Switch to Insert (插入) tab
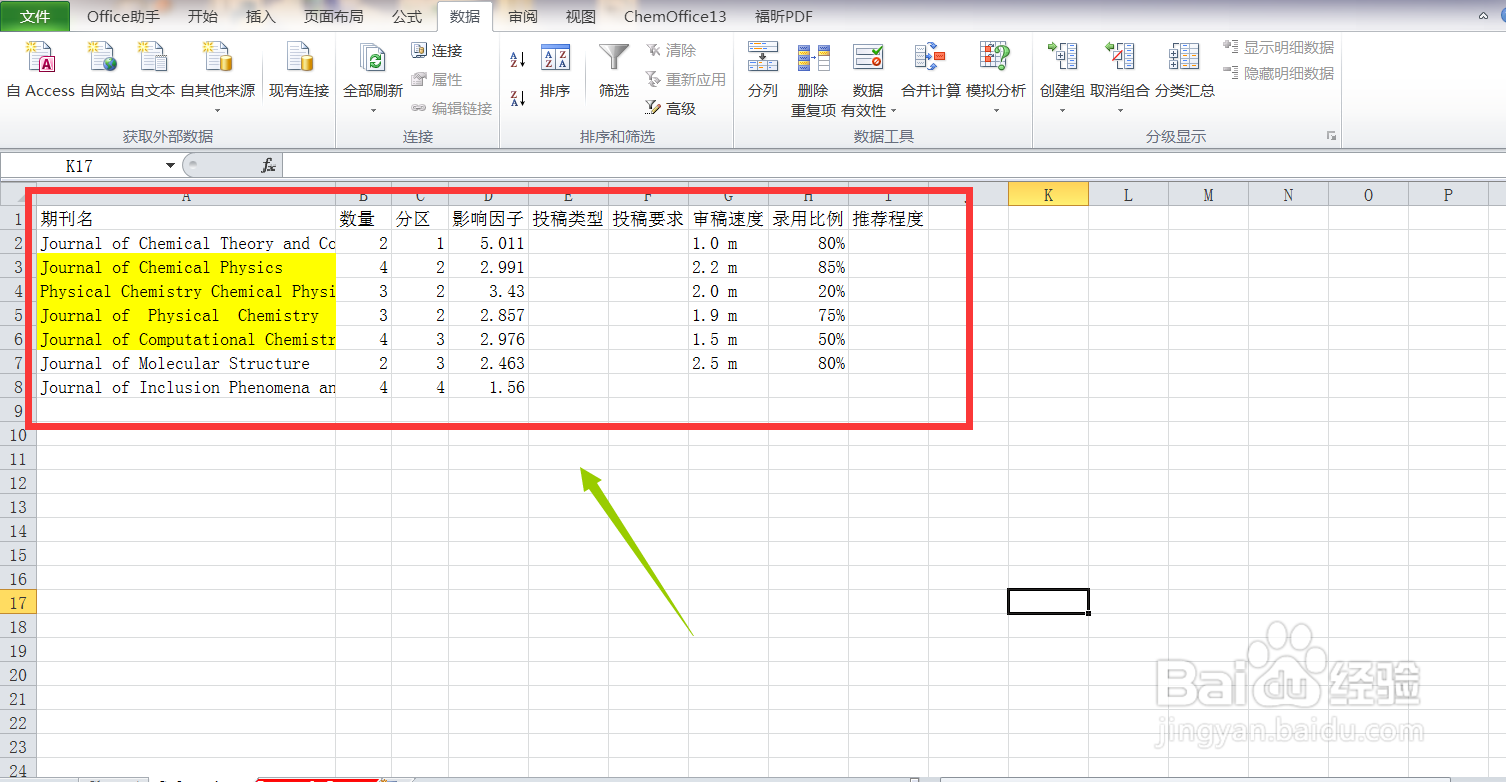 pyautogui.click(x=260, y=16)
